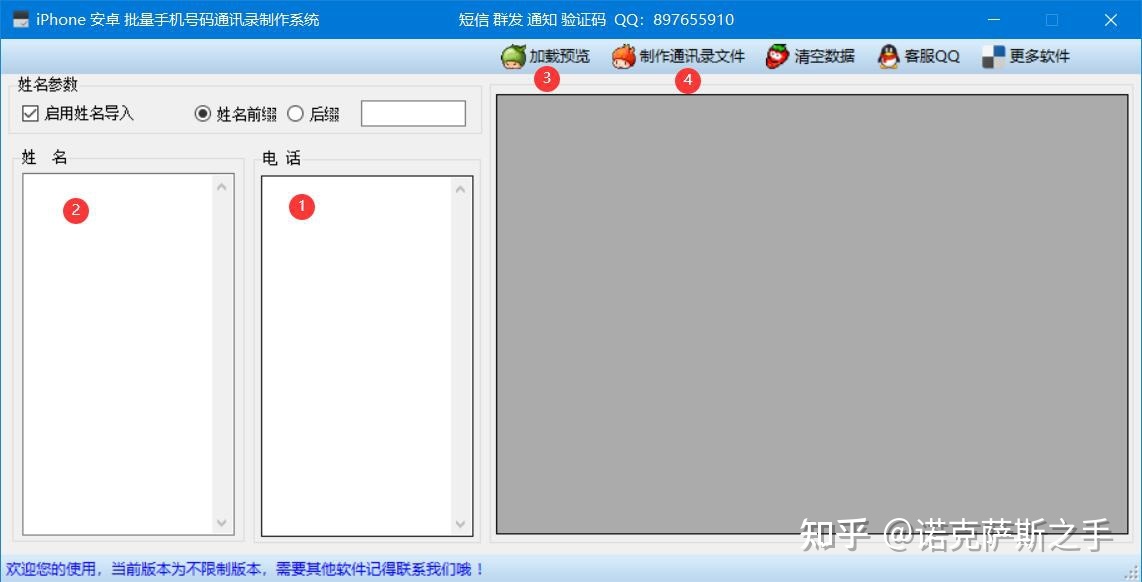Click the penguin 客服QQ icon

tap(889, 57)
